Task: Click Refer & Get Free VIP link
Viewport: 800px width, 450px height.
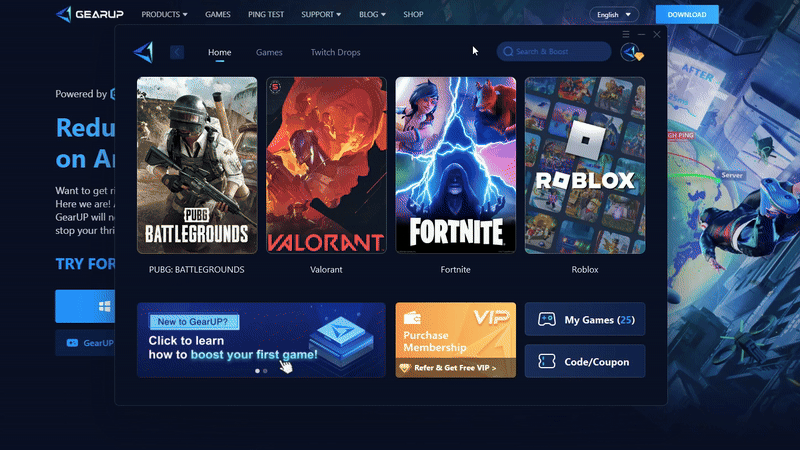Action: tap(455, 367)
